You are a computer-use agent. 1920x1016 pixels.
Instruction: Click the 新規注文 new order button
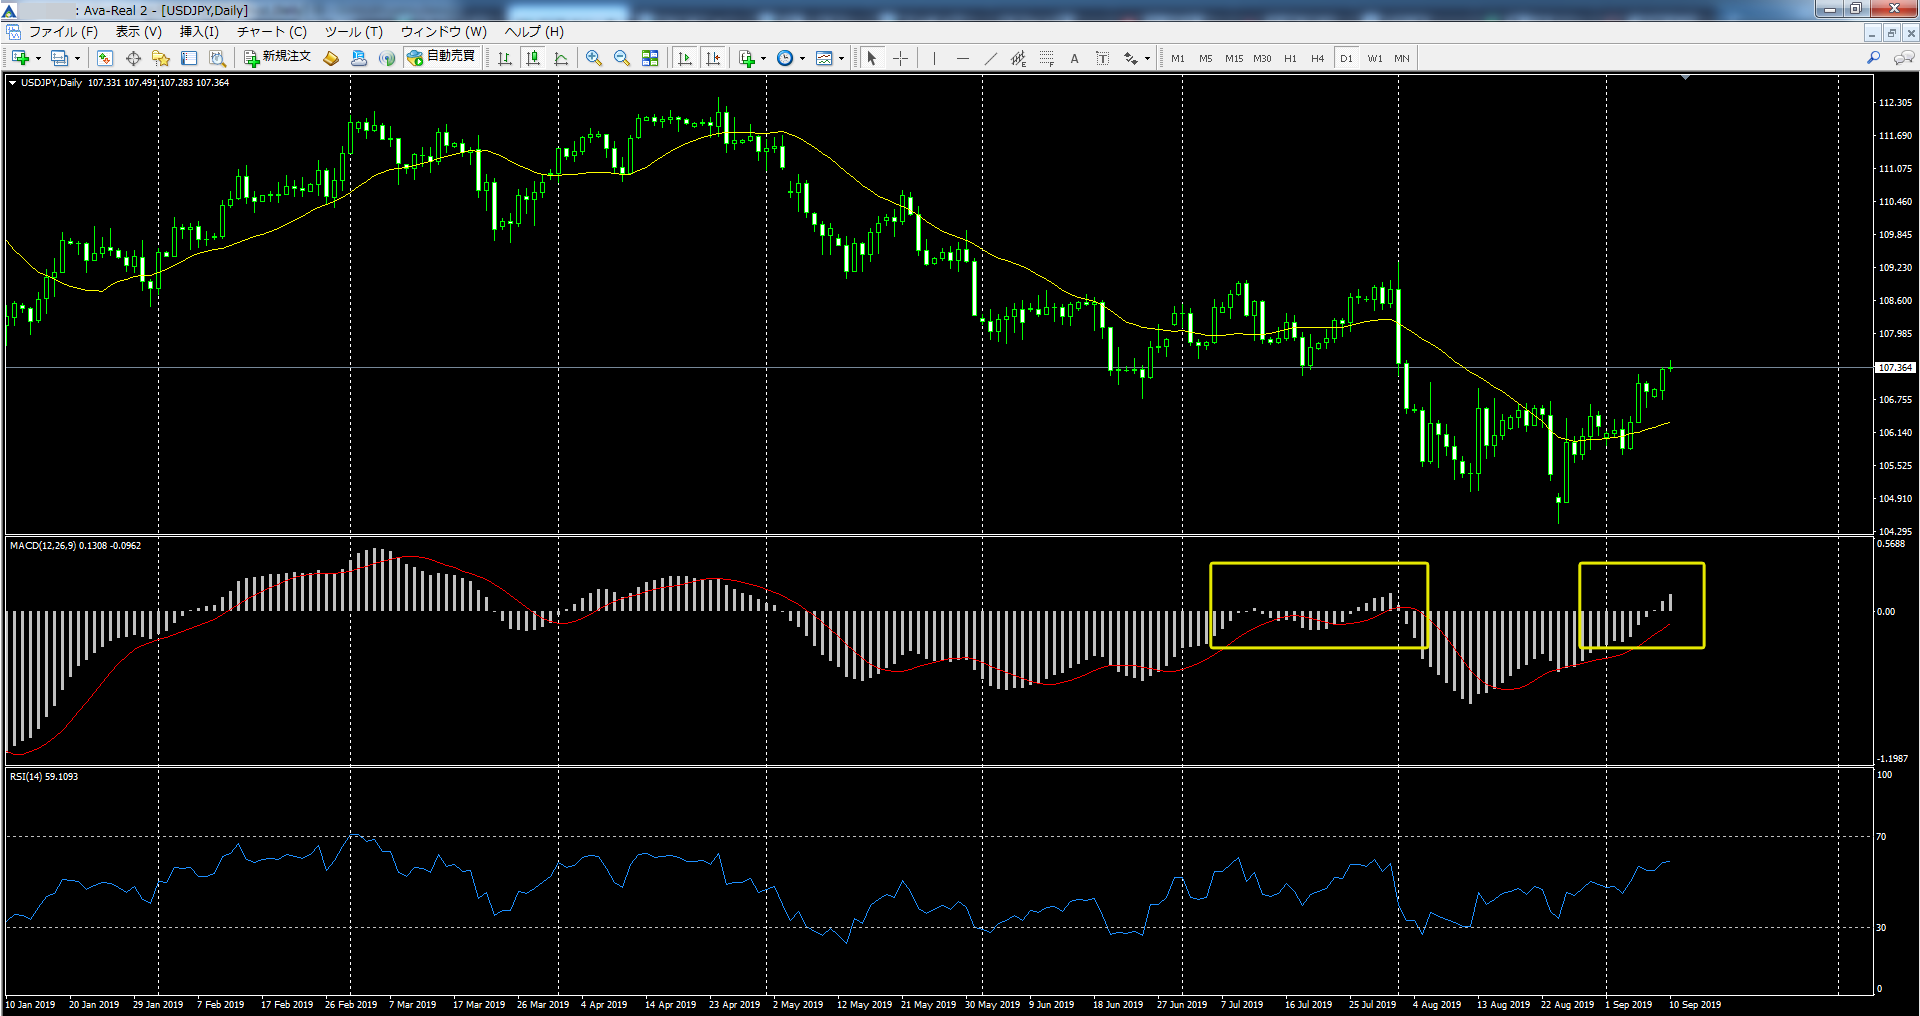278,57
